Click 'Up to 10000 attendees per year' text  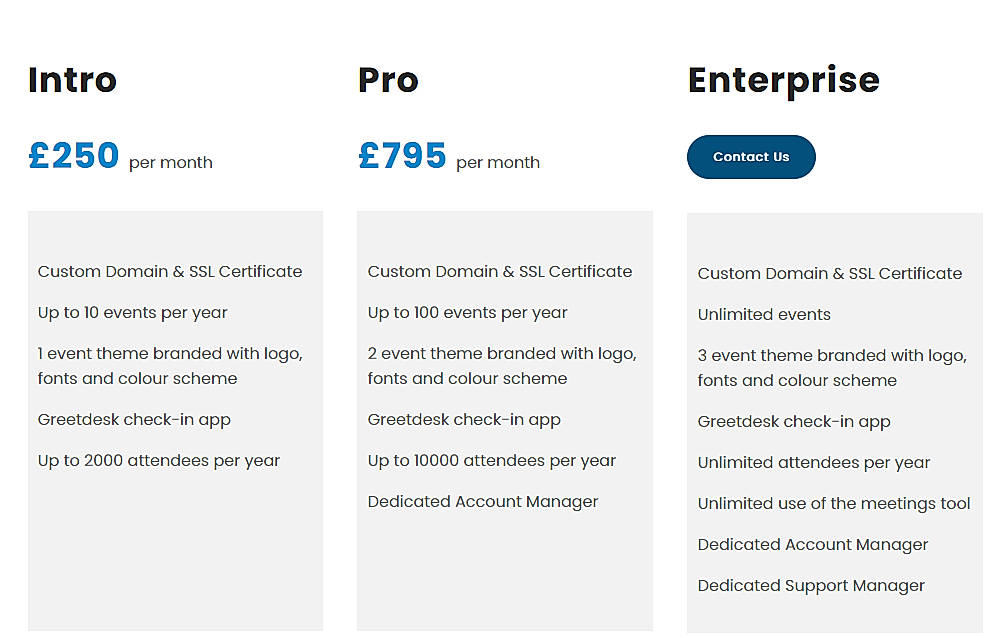[x=491, y=460]
